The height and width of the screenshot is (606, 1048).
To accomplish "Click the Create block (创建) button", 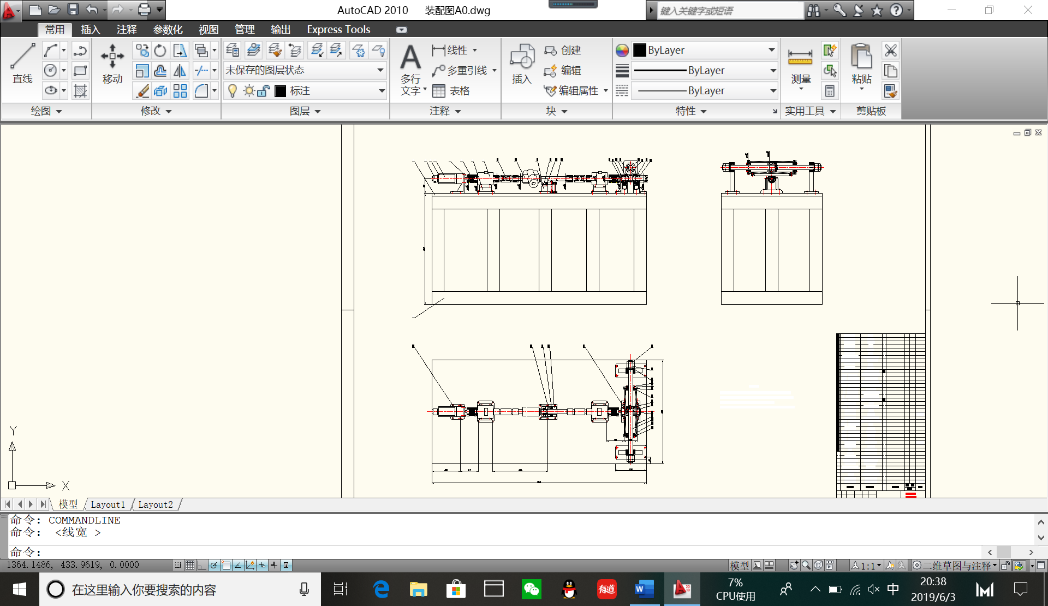I will [x=563, y=50].
